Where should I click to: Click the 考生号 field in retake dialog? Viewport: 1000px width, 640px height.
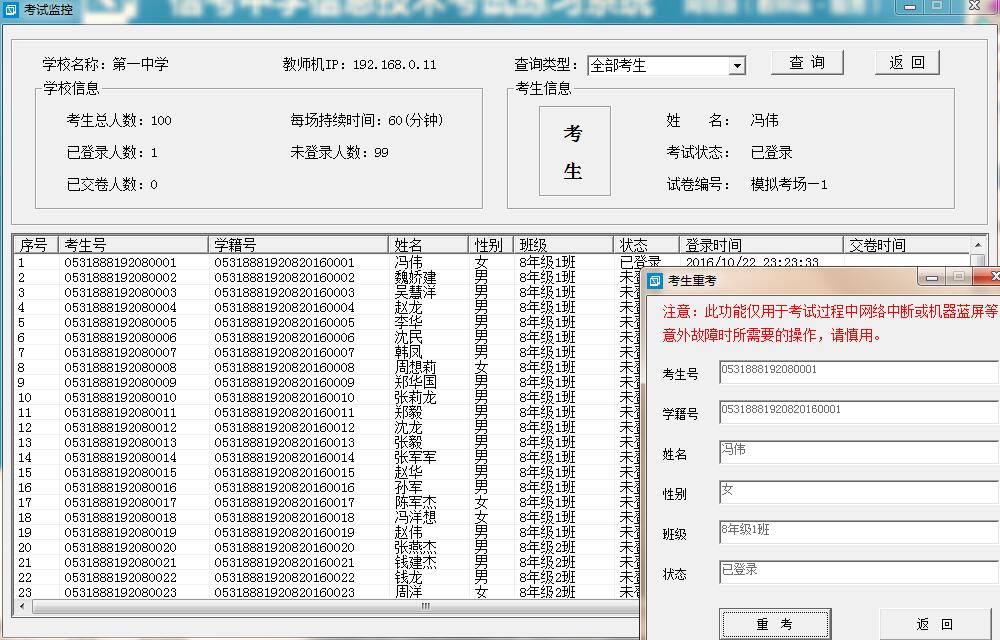[x=858, y=373]
